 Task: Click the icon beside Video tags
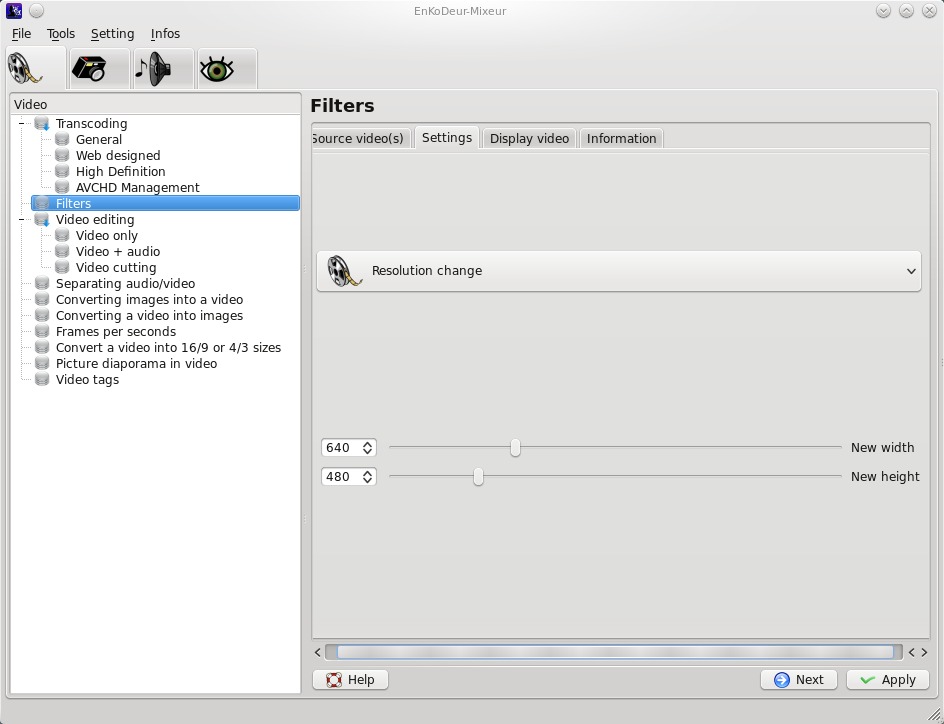point(42,379)
